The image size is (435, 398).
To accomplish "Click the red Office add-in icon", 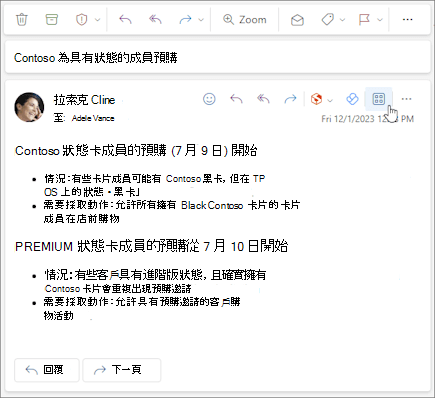I will coord(316,99).
